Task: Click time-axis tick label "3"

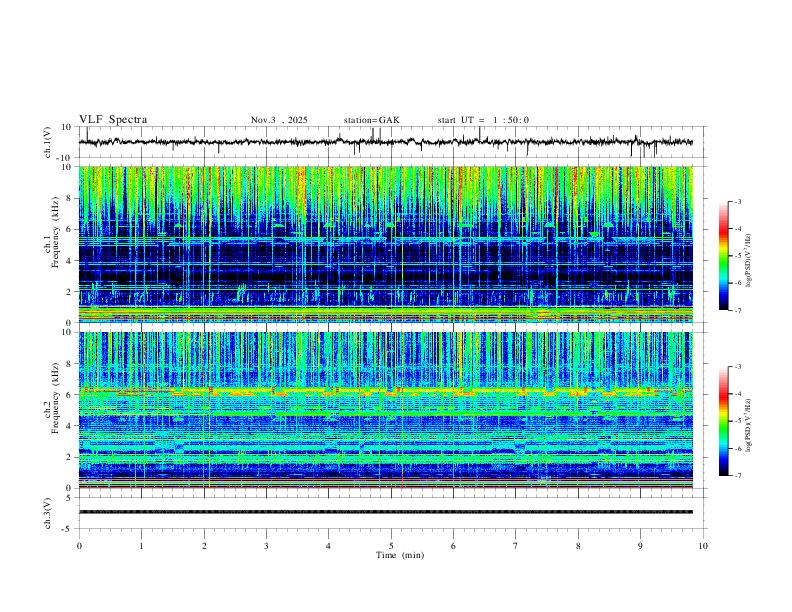Action: [266, 546]
